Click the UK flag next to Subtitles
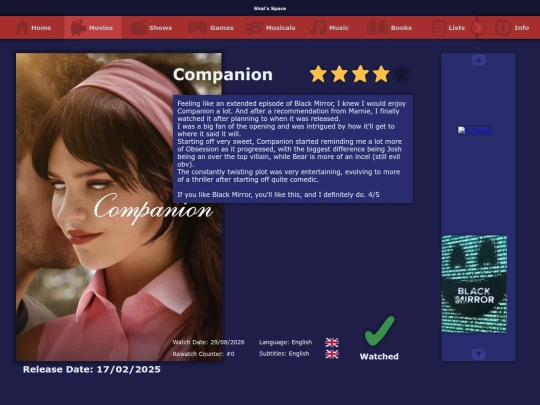The width and height of the screenshot is (540, 405). [332, 354]
